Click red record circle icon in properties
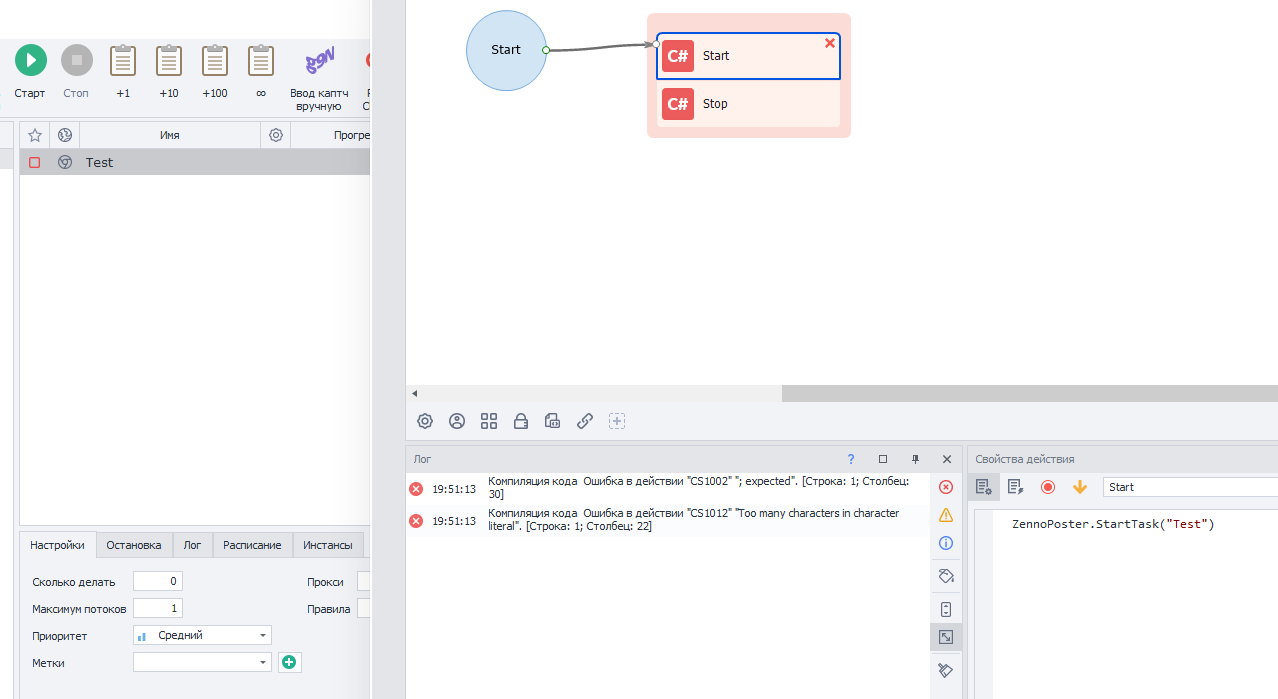The width and height of the screenshot is (1278, 699). (1048, 487)
